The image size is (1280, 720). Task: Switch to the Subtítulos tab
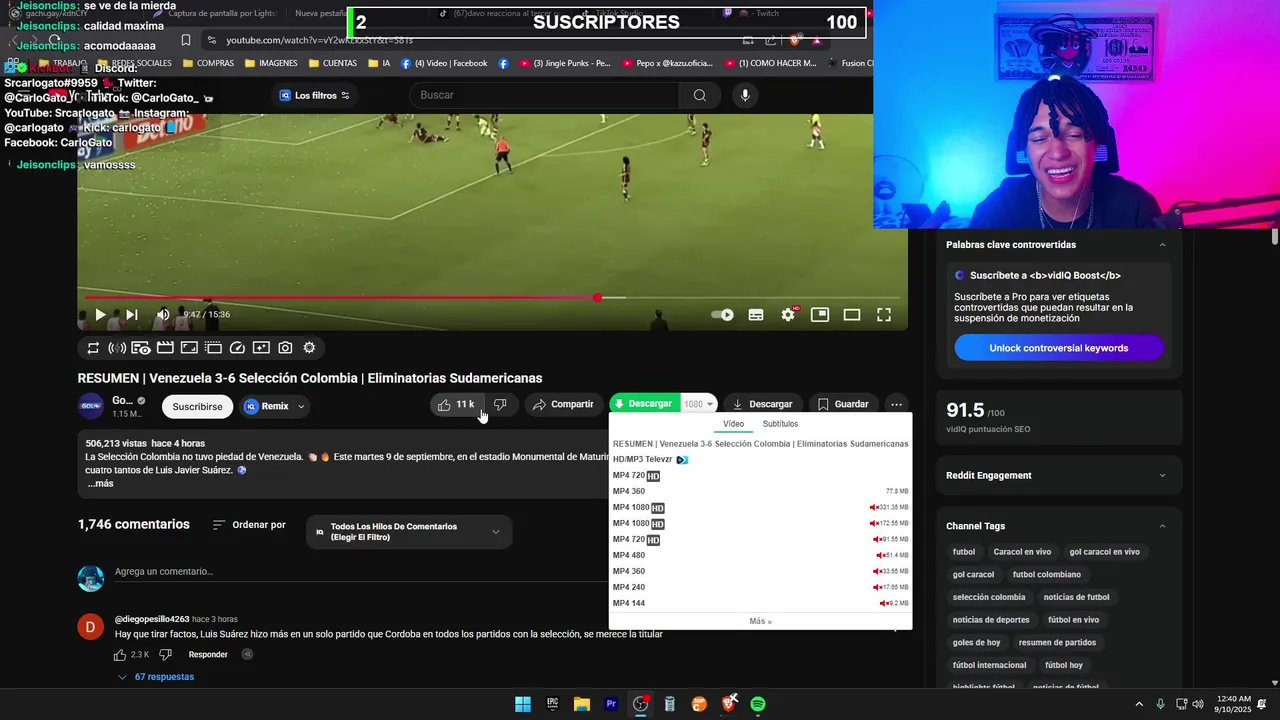coord(780,424)
